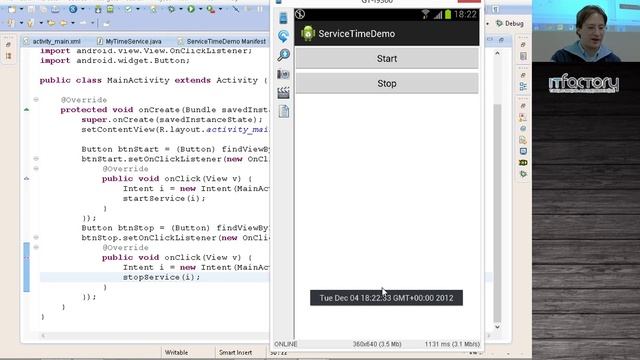Click the ONLINE status in device window

point(285,344)
